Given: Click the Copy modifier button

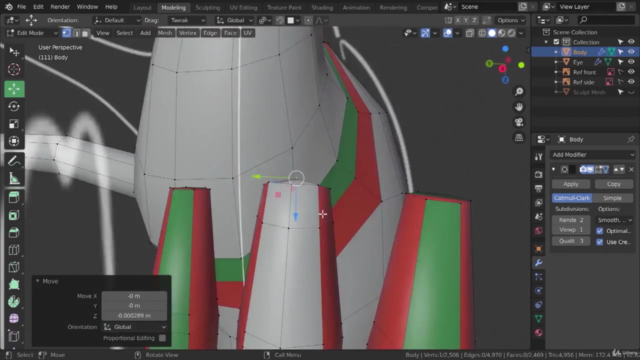Looking at the screenshot, I should (x=614, y=184).
